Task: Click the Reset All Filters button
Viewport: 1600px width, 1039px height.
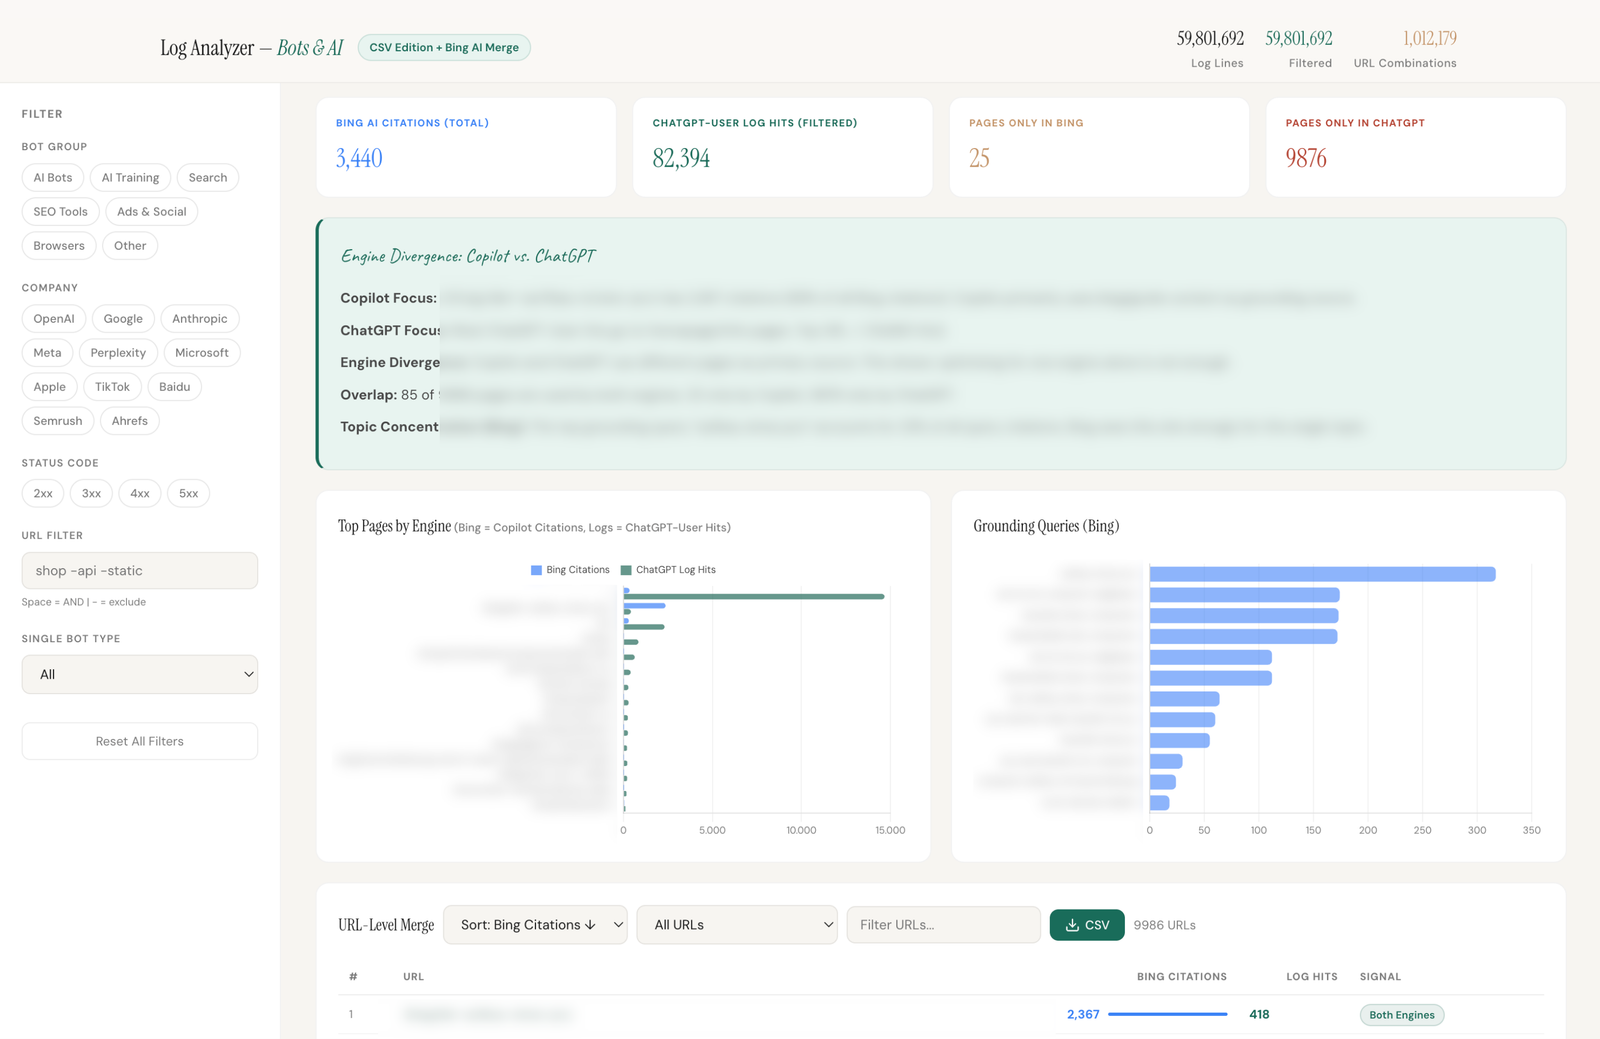Action: (x=139, y=741)
